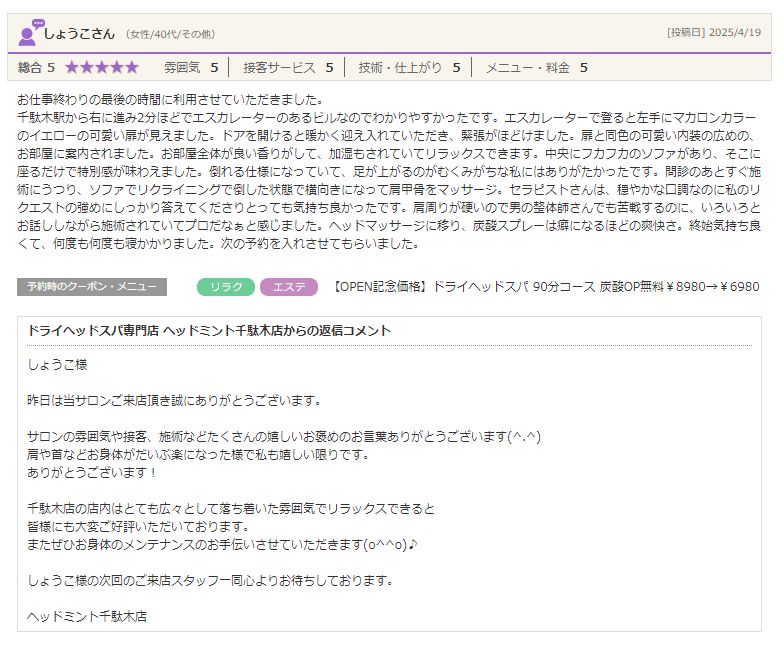This screenshot has width=784, height=653.
Task: Click the 雰囲気 5 rating item
Action: (190, 68)
